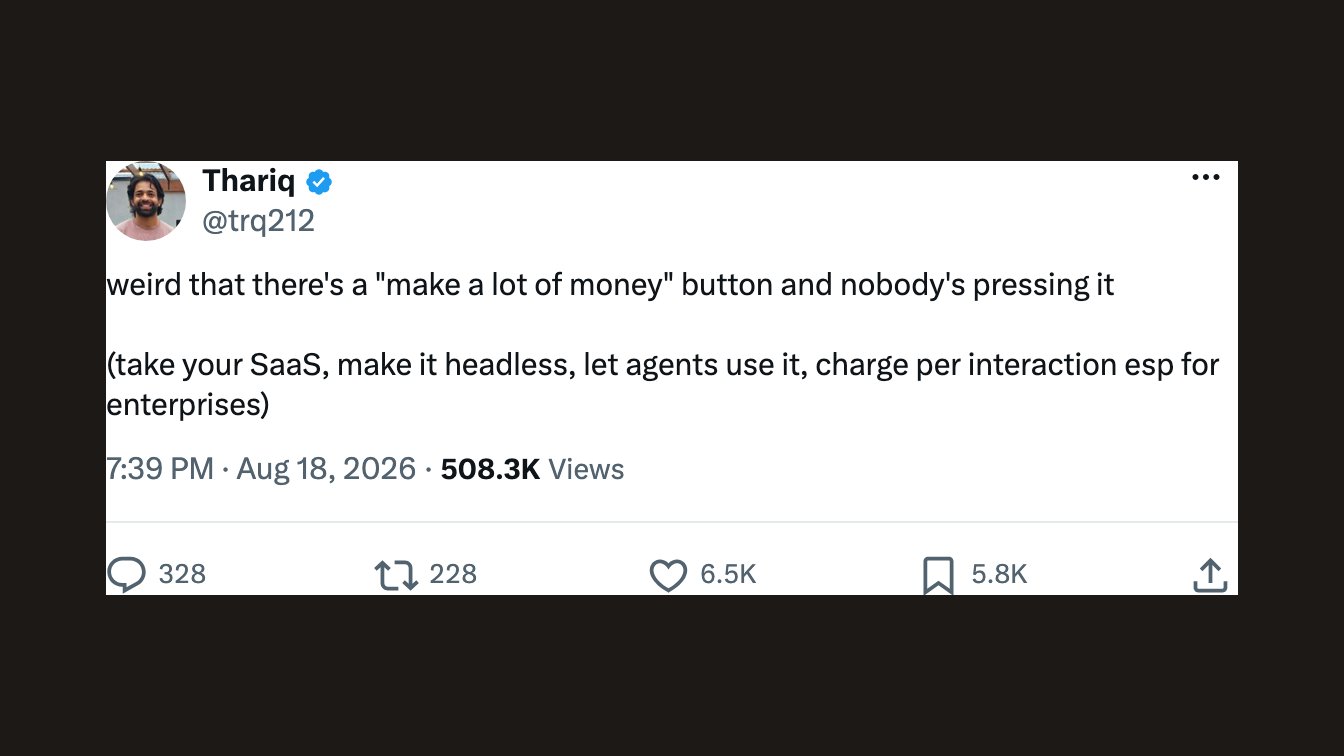The height and width of the screenshot is (756, 1344).
Task: Click the Aug 18, 2026 date
Action: (326, 469)
